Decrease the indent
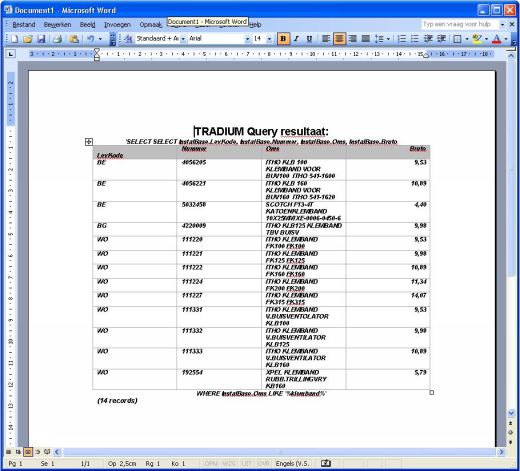 (x=428, y=39)
